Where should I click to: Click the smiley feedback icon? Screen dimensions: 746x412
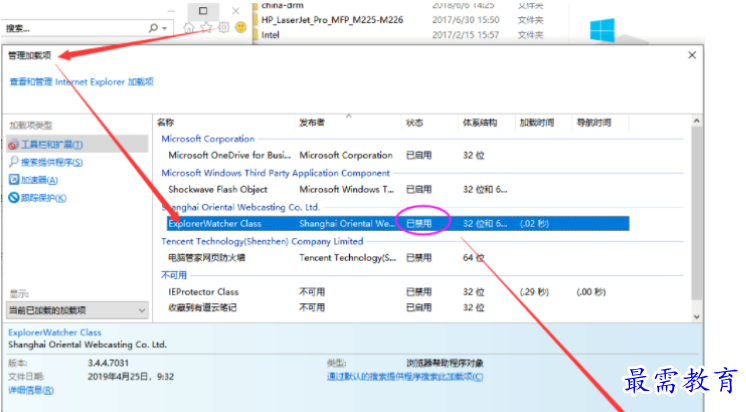[x=241, y=27]
